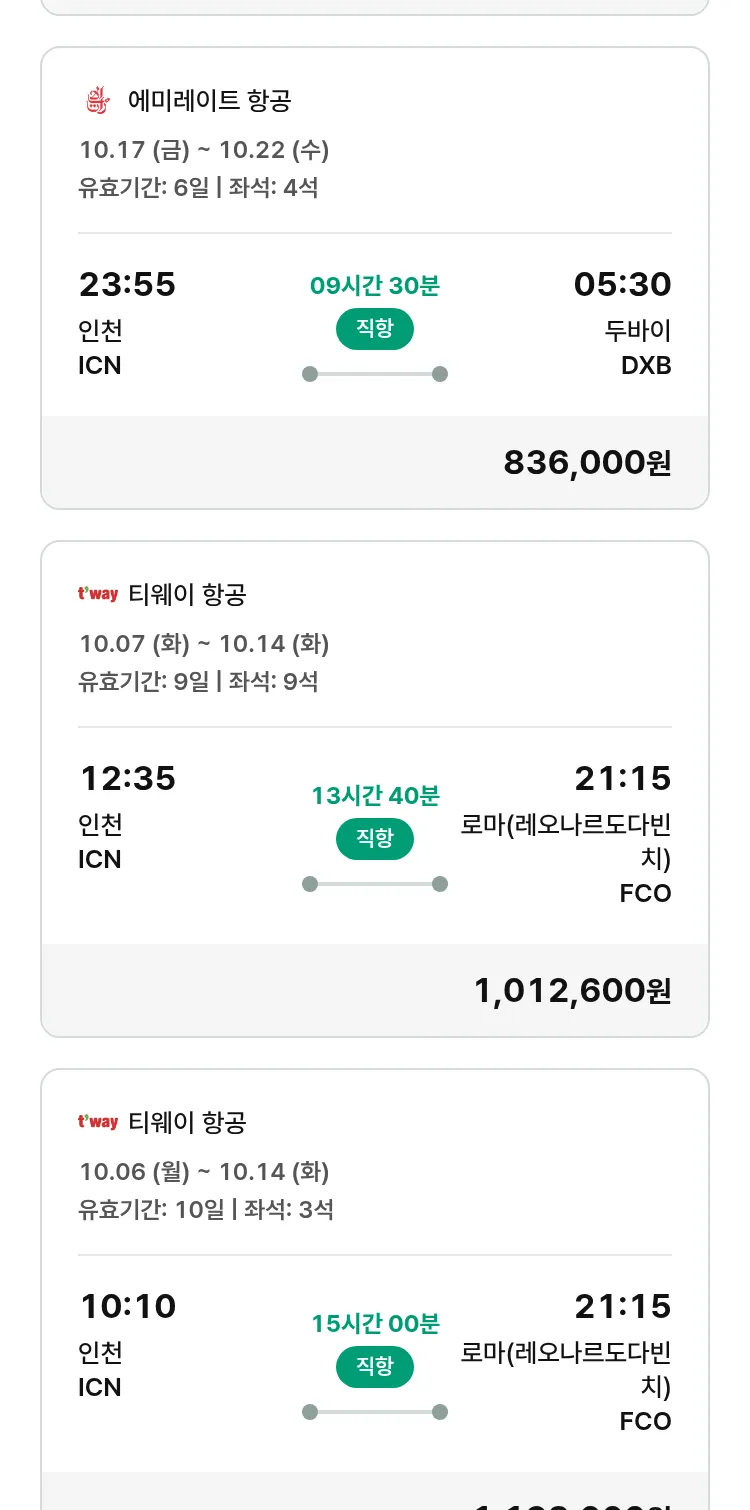Viewport: 750px width, 1510px height.
Task: Select the 1,012,600원 fare price
Action: coord(572,991)
